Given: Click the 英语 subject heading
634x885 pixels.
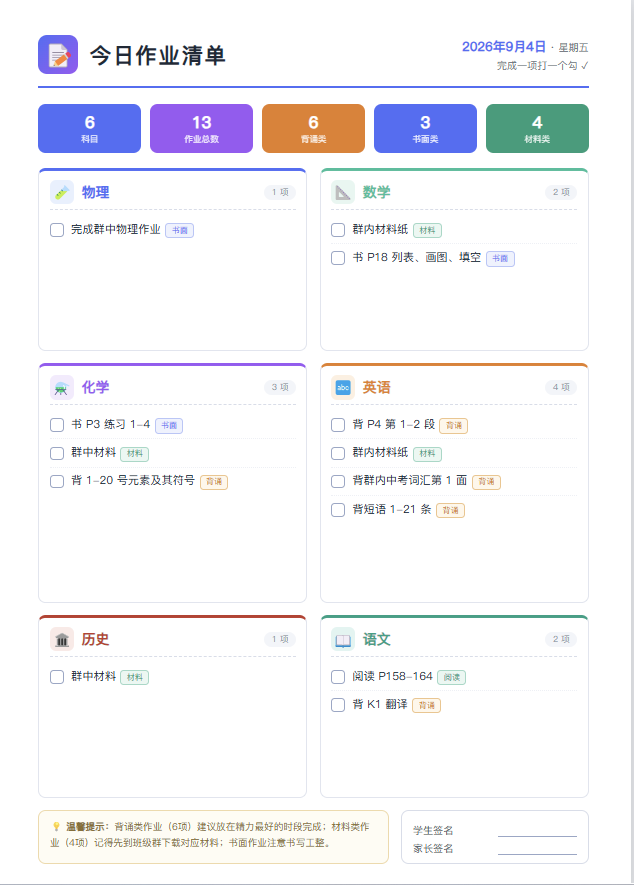Looking at the screenshot, I should tap(377, 387).
